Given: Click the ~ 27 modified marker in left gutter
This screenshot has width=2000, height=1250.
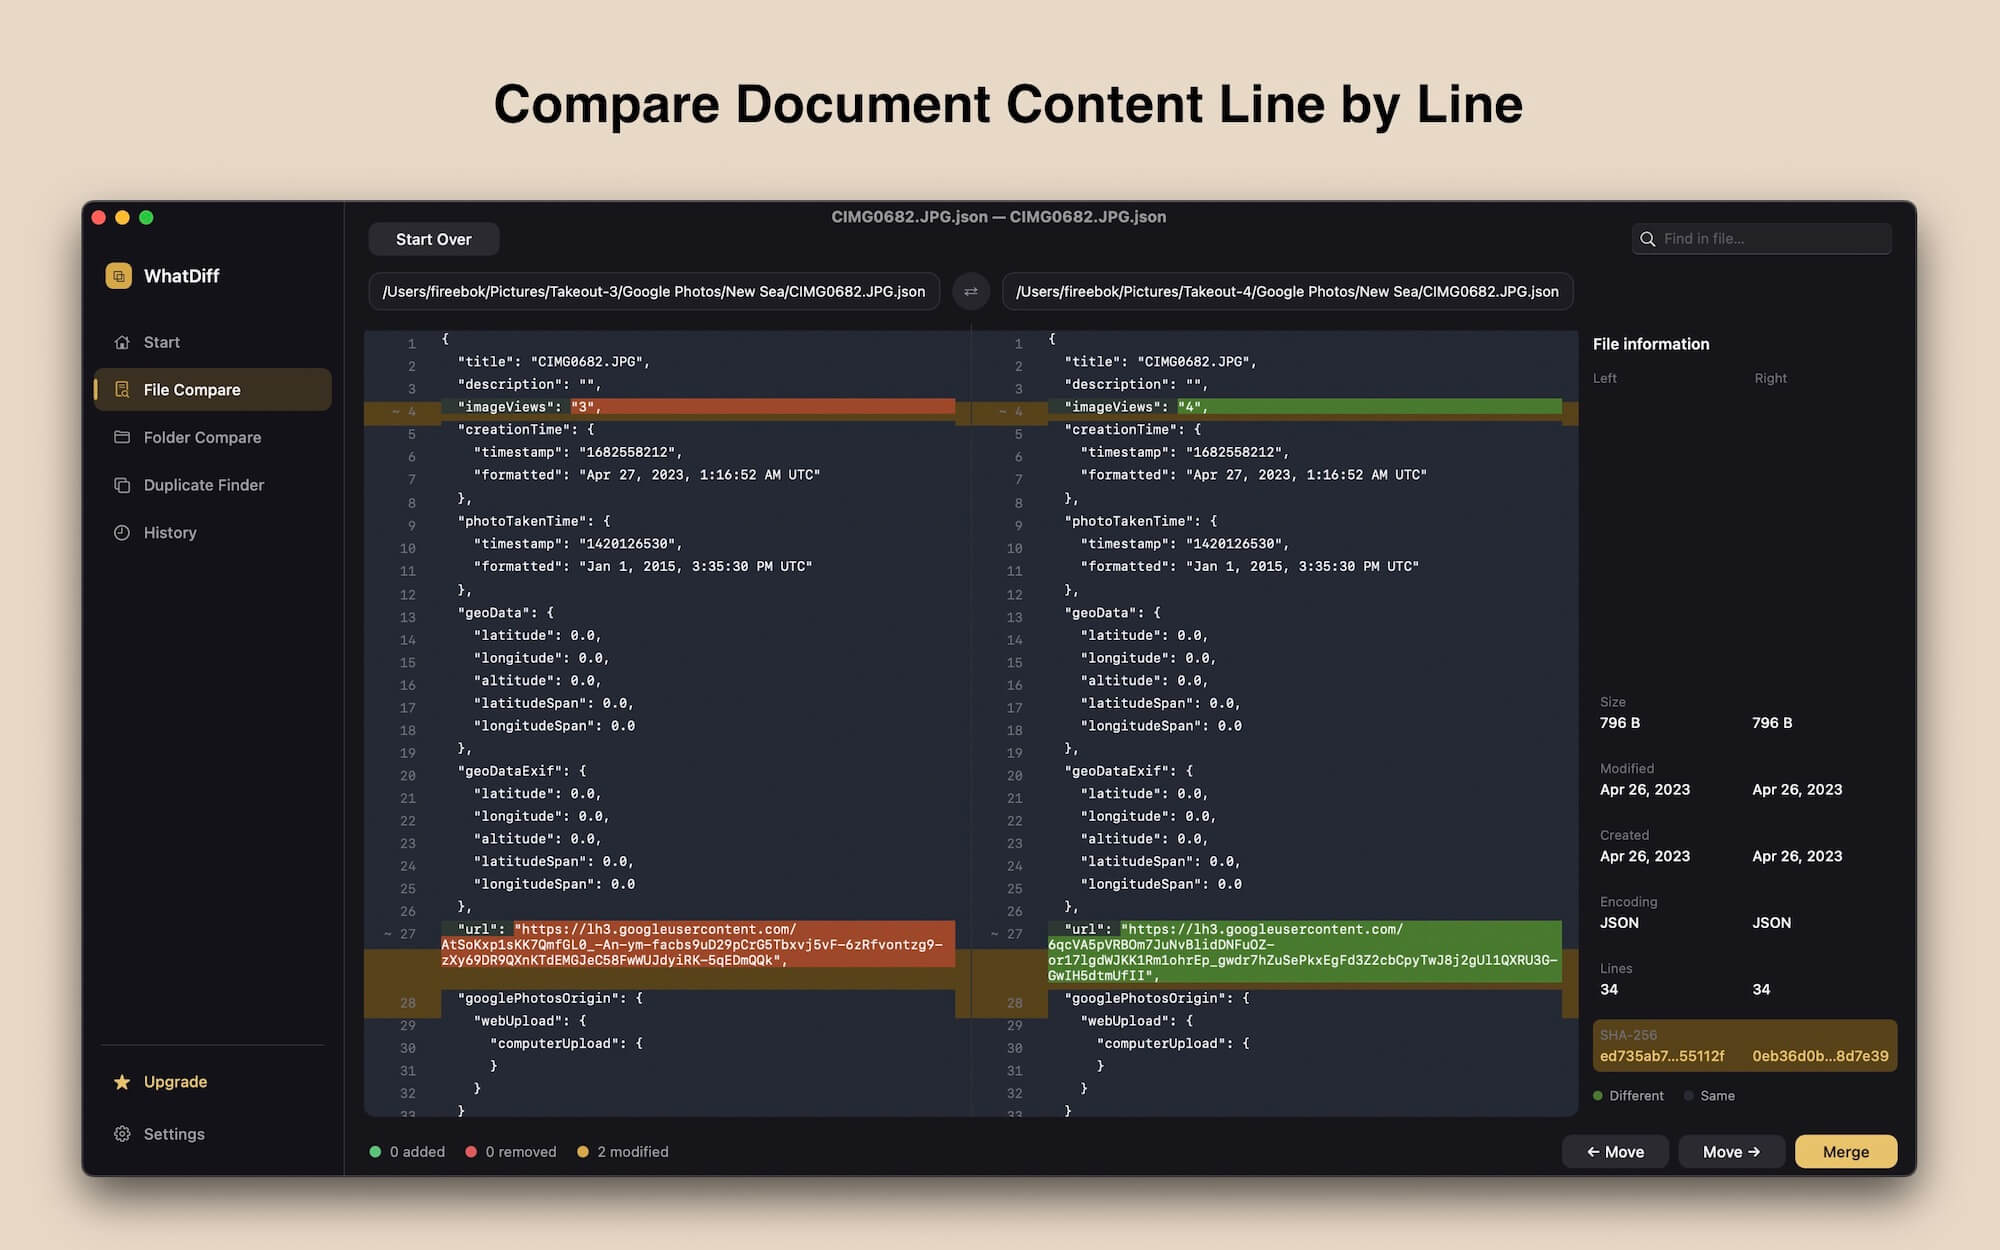Looking at the screenshot, I should tap(400, 934).
